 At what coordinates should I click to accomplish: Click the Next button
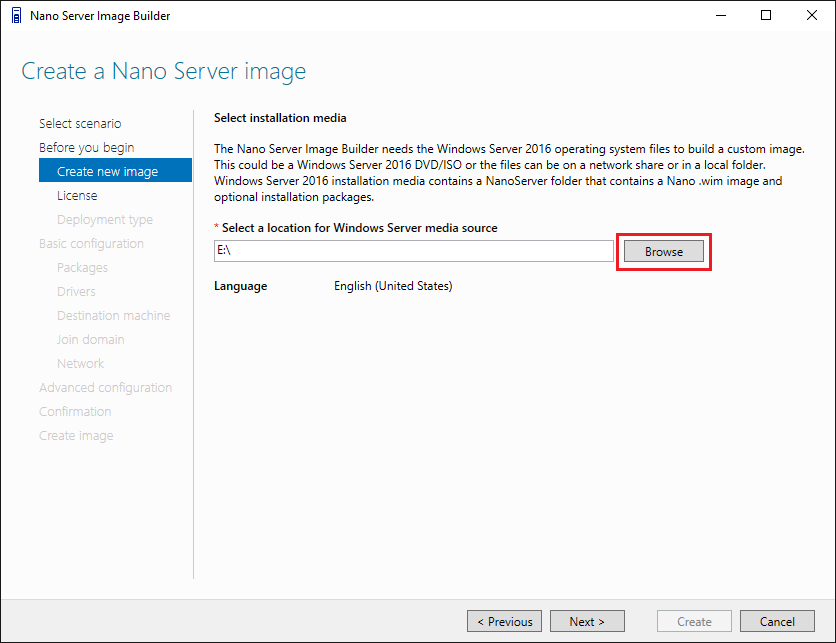588,621
